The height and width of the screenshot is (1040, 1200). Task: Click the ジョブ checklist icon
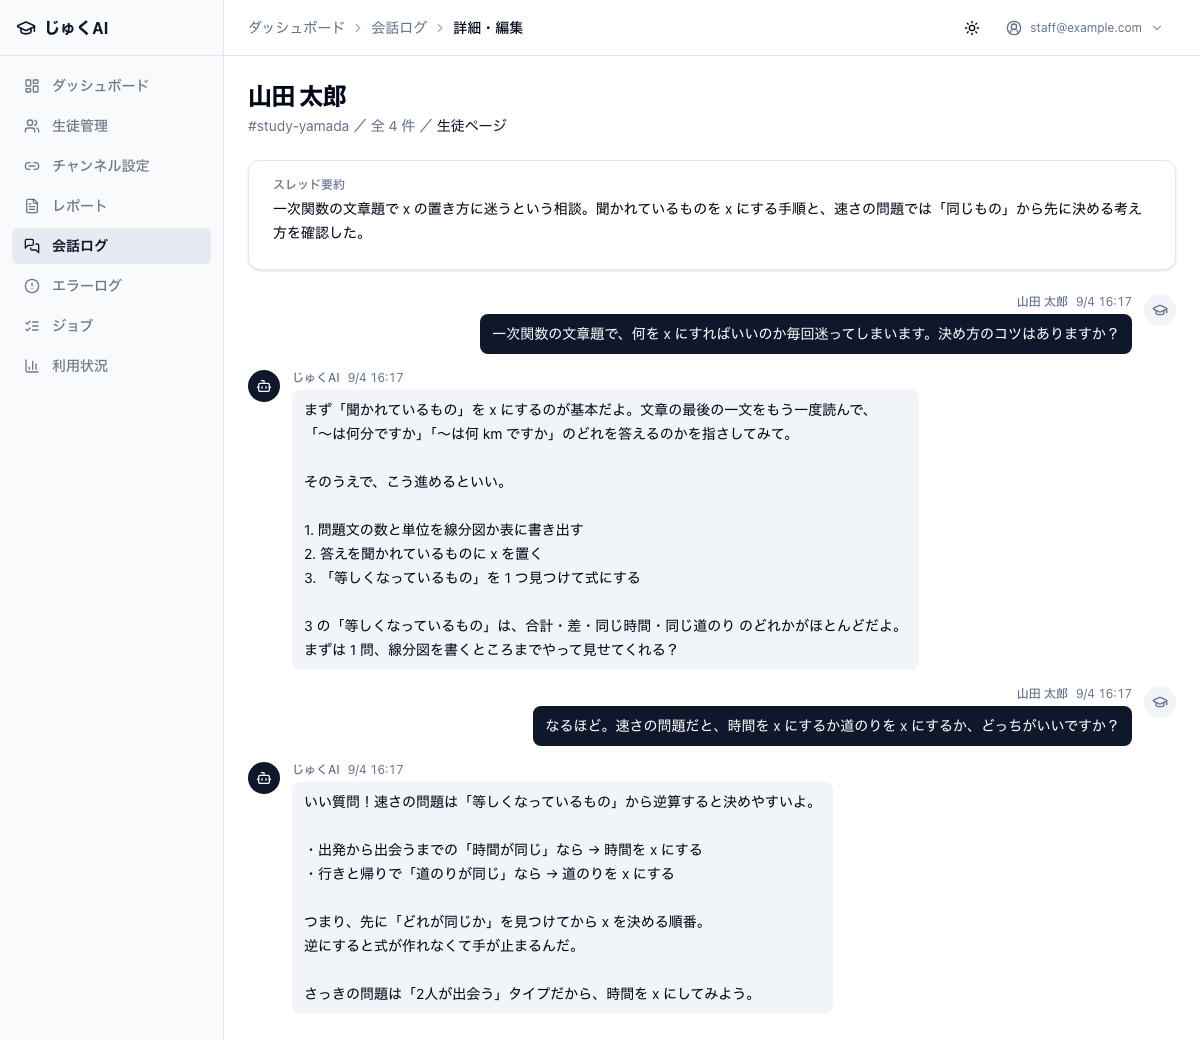coord(32,326)
